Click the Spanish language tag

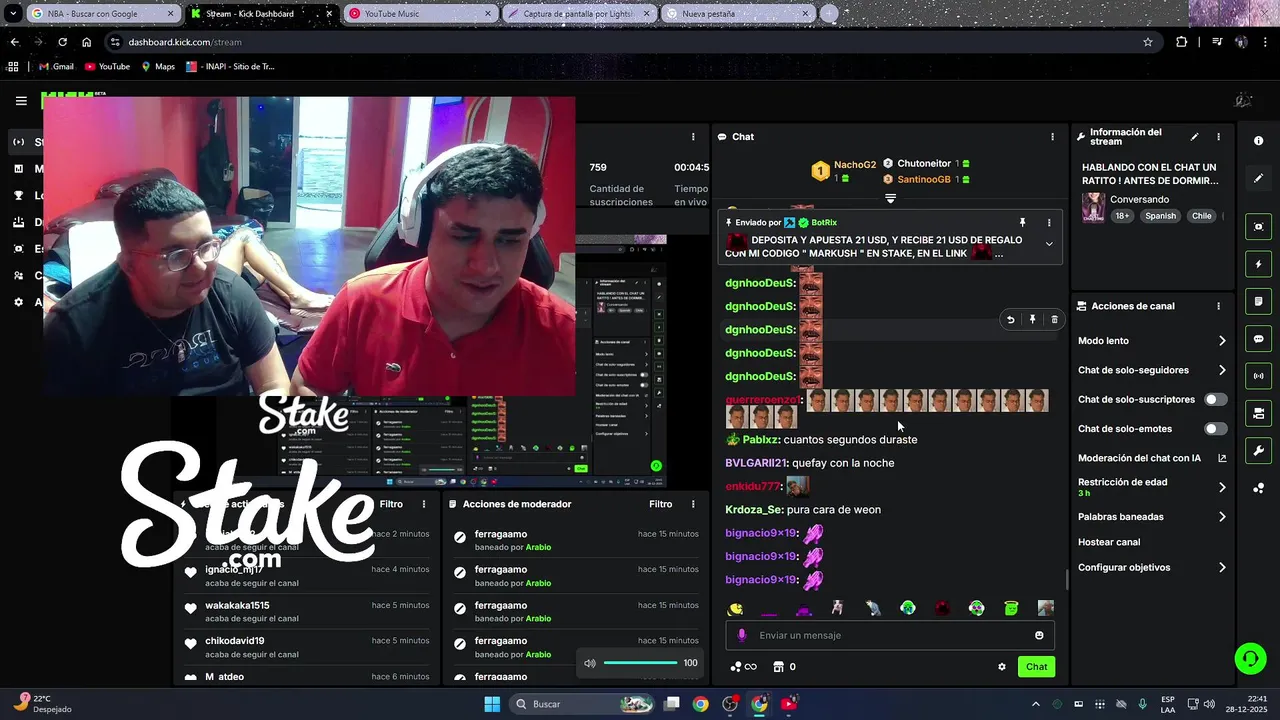pyautogui.click(x=1161, y=216)
